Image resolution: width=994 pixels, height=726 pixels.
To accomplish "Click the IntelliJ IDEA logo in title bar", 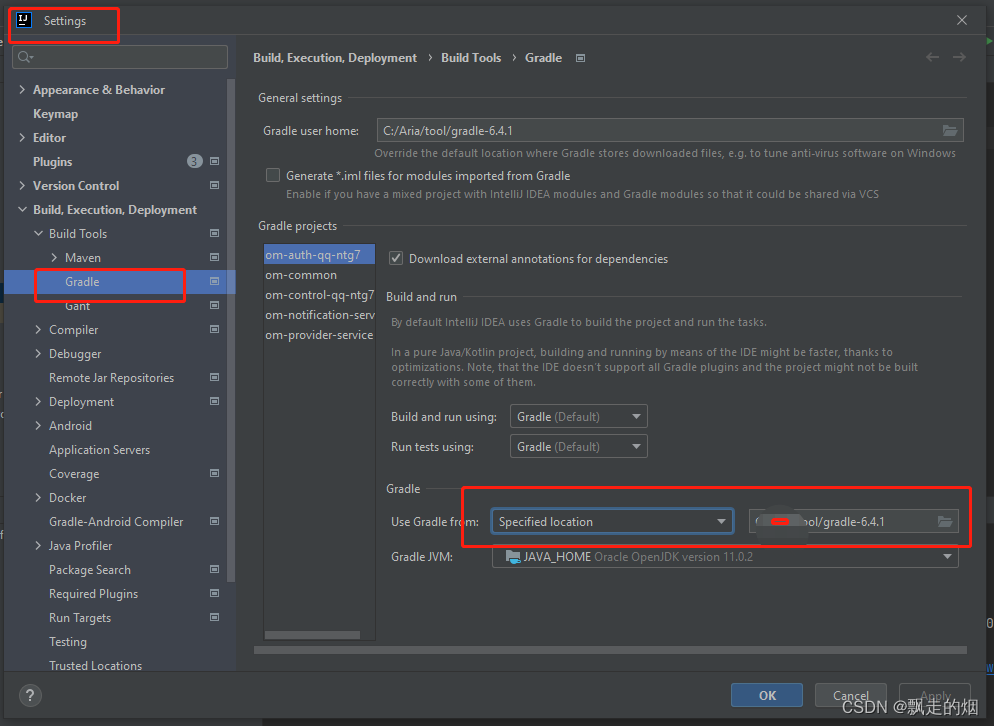I will coord(22,19).
